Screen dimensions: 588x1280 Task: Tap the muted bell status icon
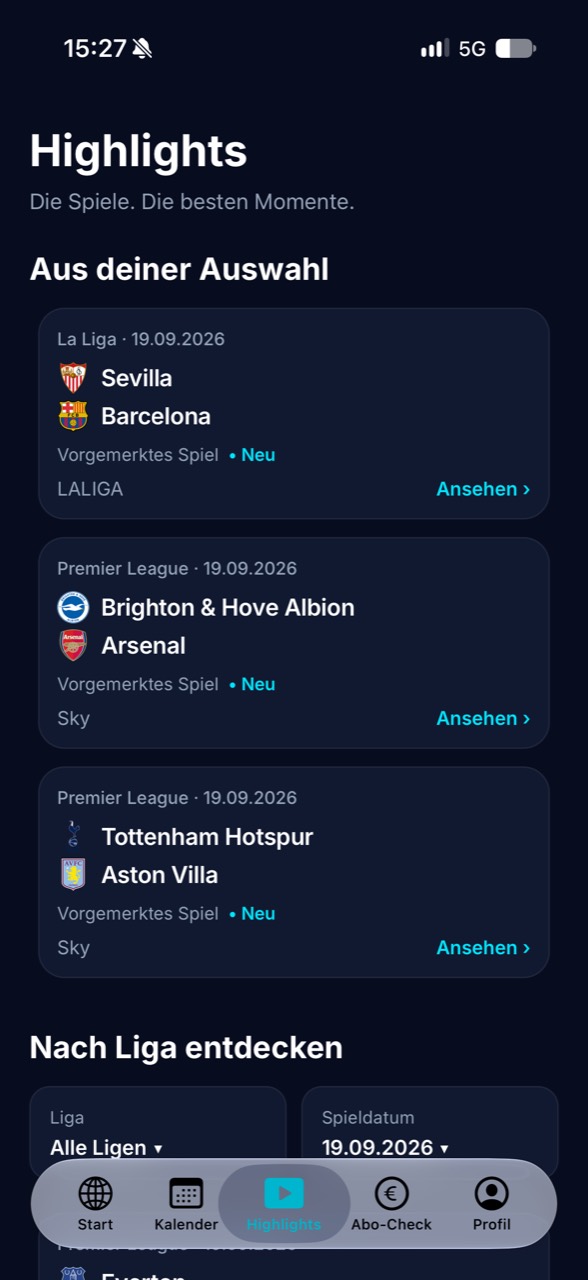click(x=142, y=48)
